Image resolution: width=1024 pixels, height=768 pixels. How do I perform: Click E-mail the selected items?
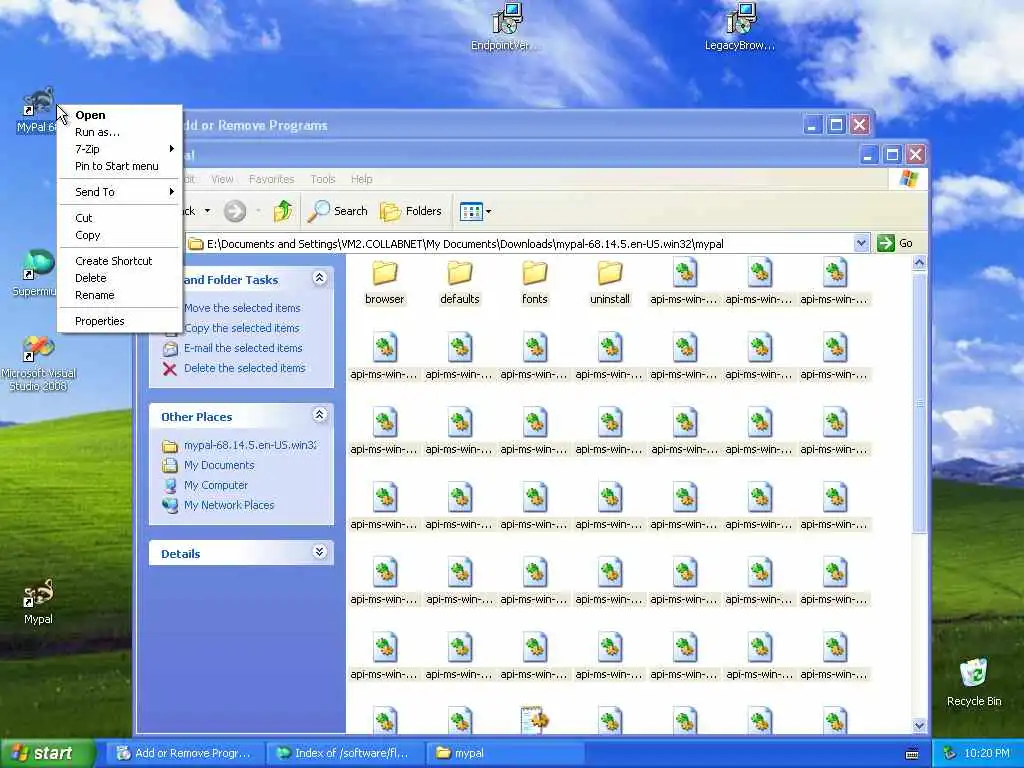243,348
